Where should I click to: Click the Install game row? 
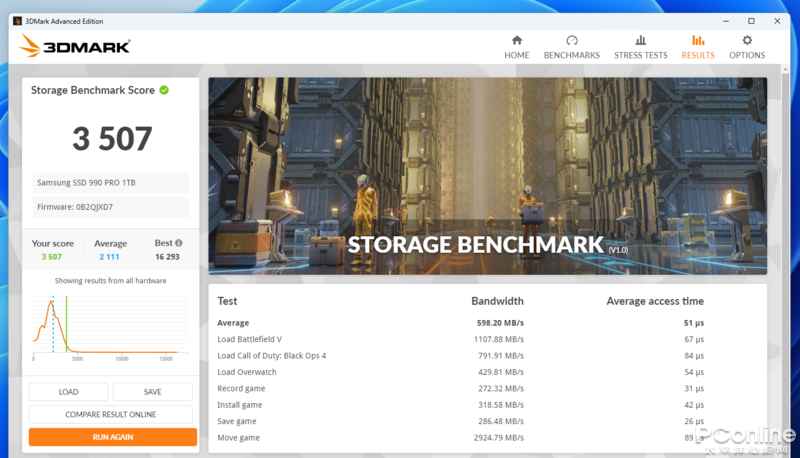point(461,404)
